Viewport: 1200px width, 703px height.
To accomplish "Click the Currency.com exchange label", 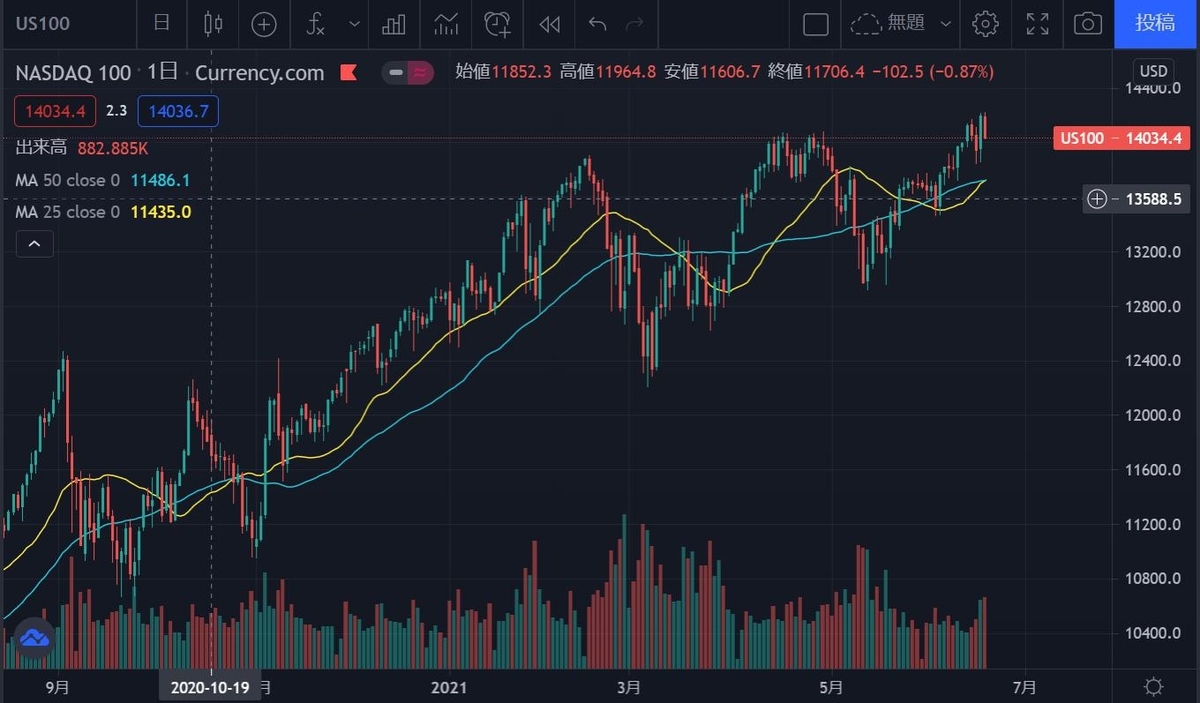I will click(260, 73).
